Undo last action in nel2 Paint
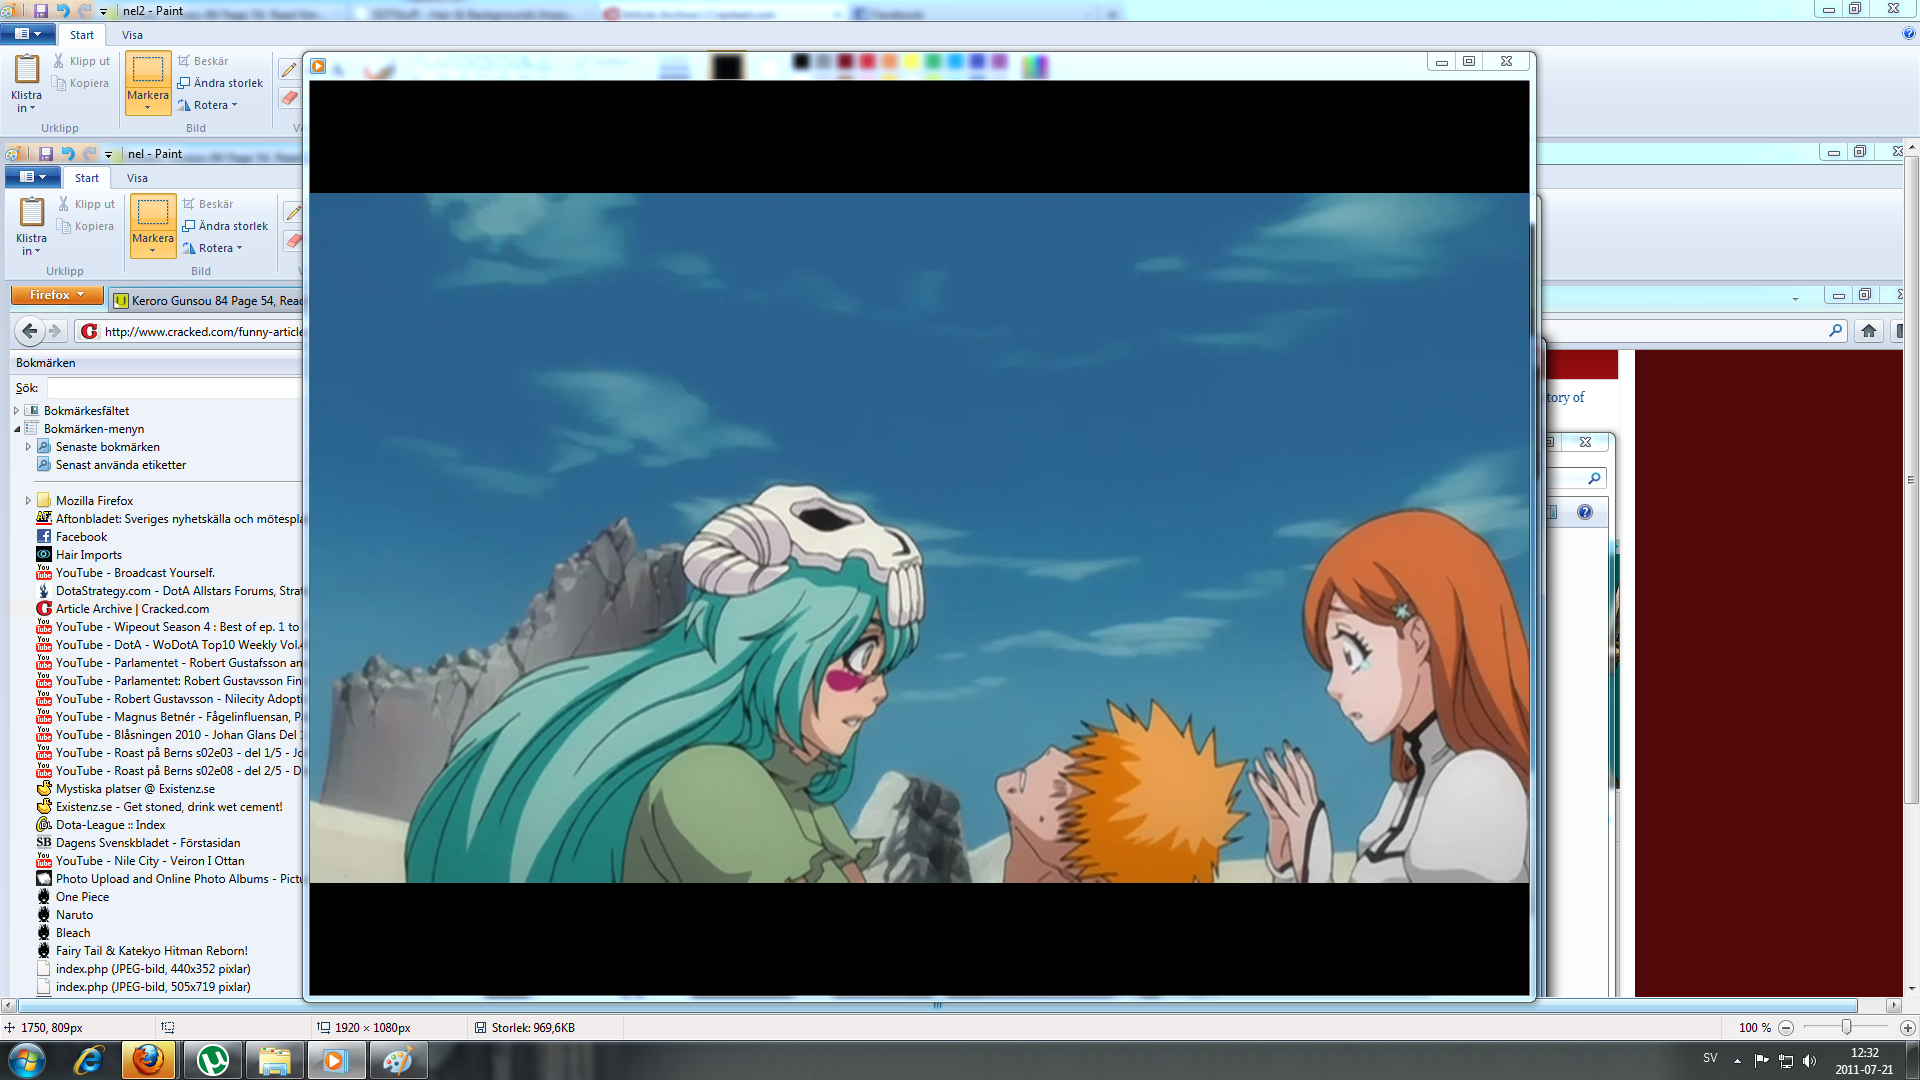Screen dimensions: 1920x1080 point(63,11)
